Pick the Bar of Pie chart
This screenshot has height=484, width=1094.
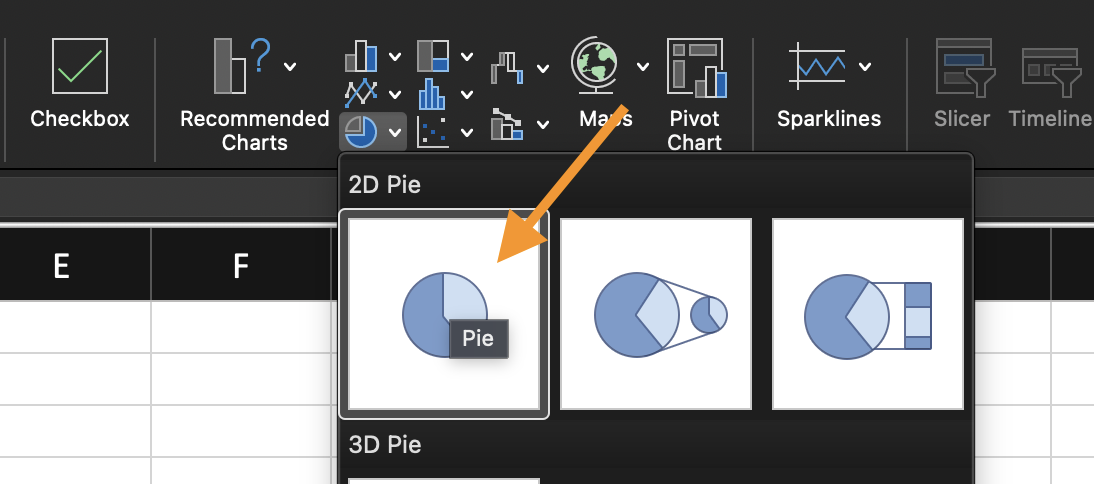pos(867,314)
